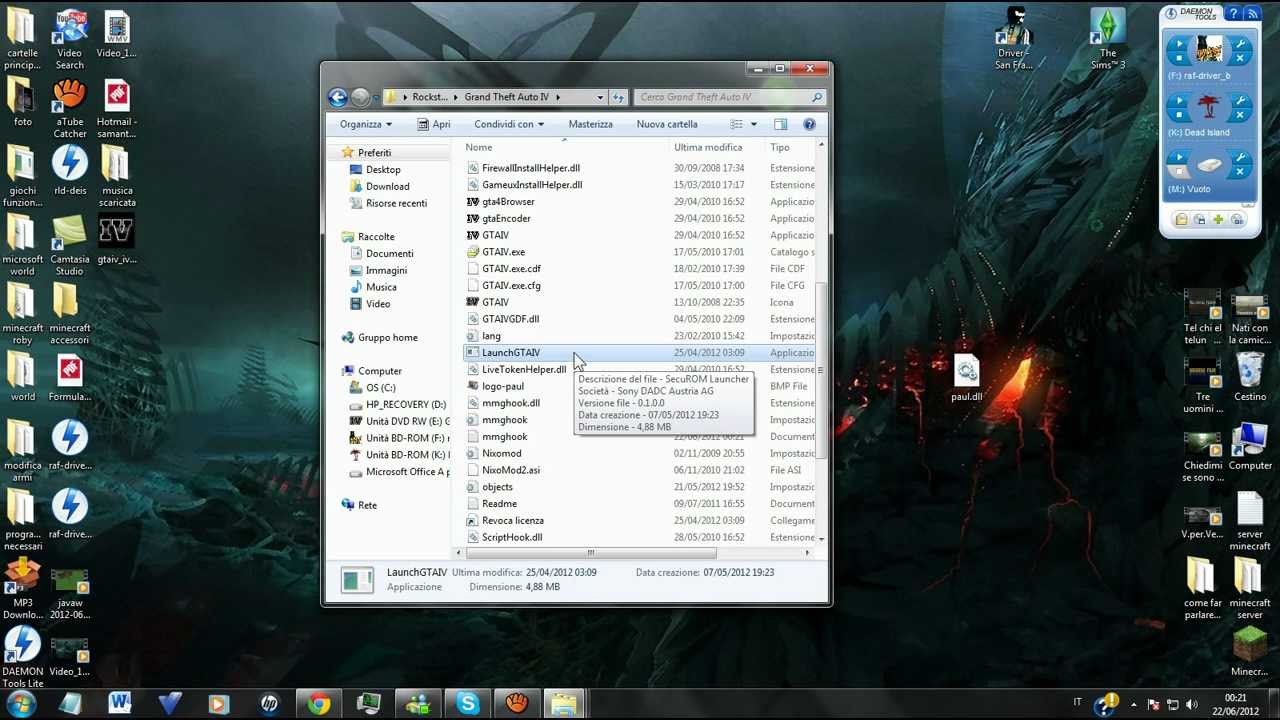Refresh the Grand Theft Auto IV folder
The width and height of the screenshot is (1280, 720).
click(618, 97)
